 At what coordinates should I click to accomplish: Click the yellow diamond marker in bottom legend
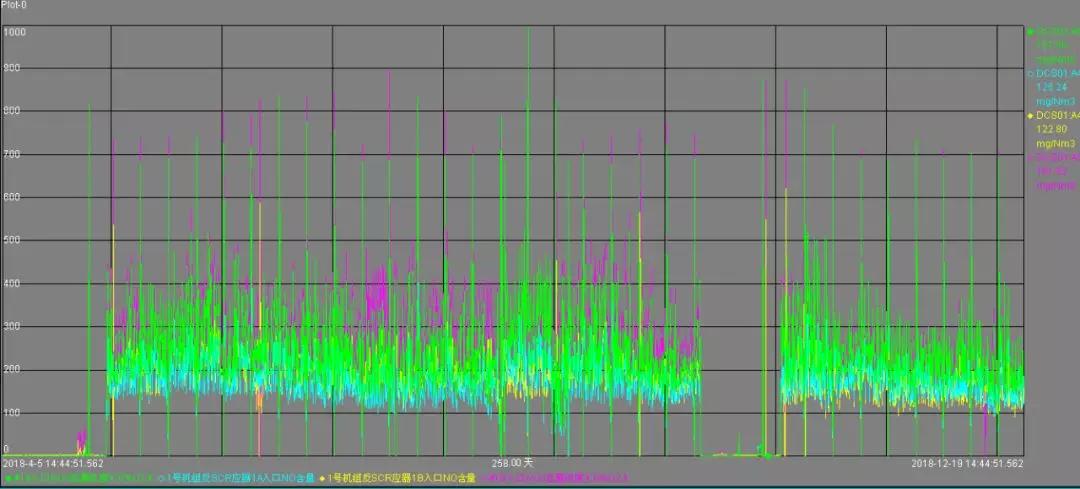pos(323,478)
